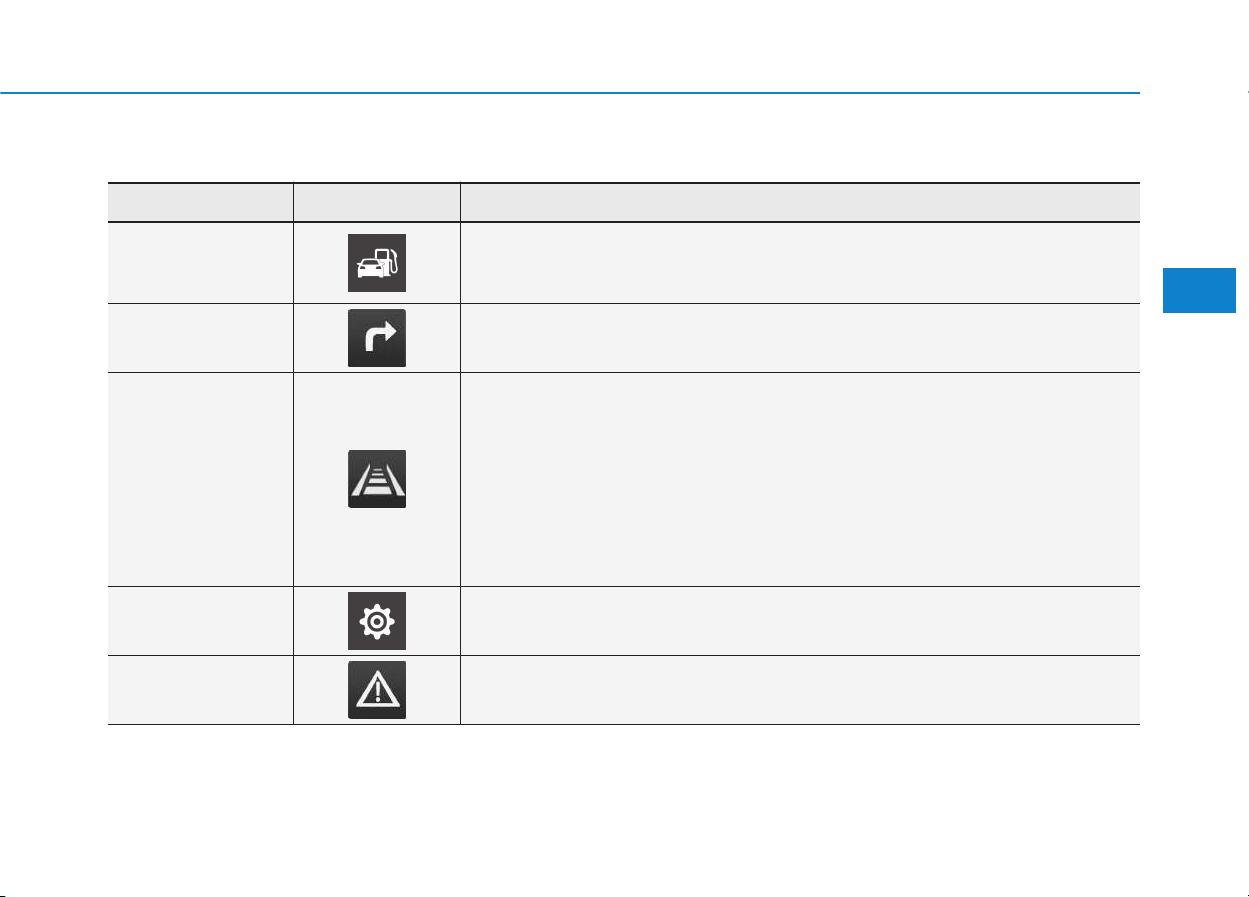Click the header cell above the icon column
This screenshot has height=897, width=1249.
[376, 202]
